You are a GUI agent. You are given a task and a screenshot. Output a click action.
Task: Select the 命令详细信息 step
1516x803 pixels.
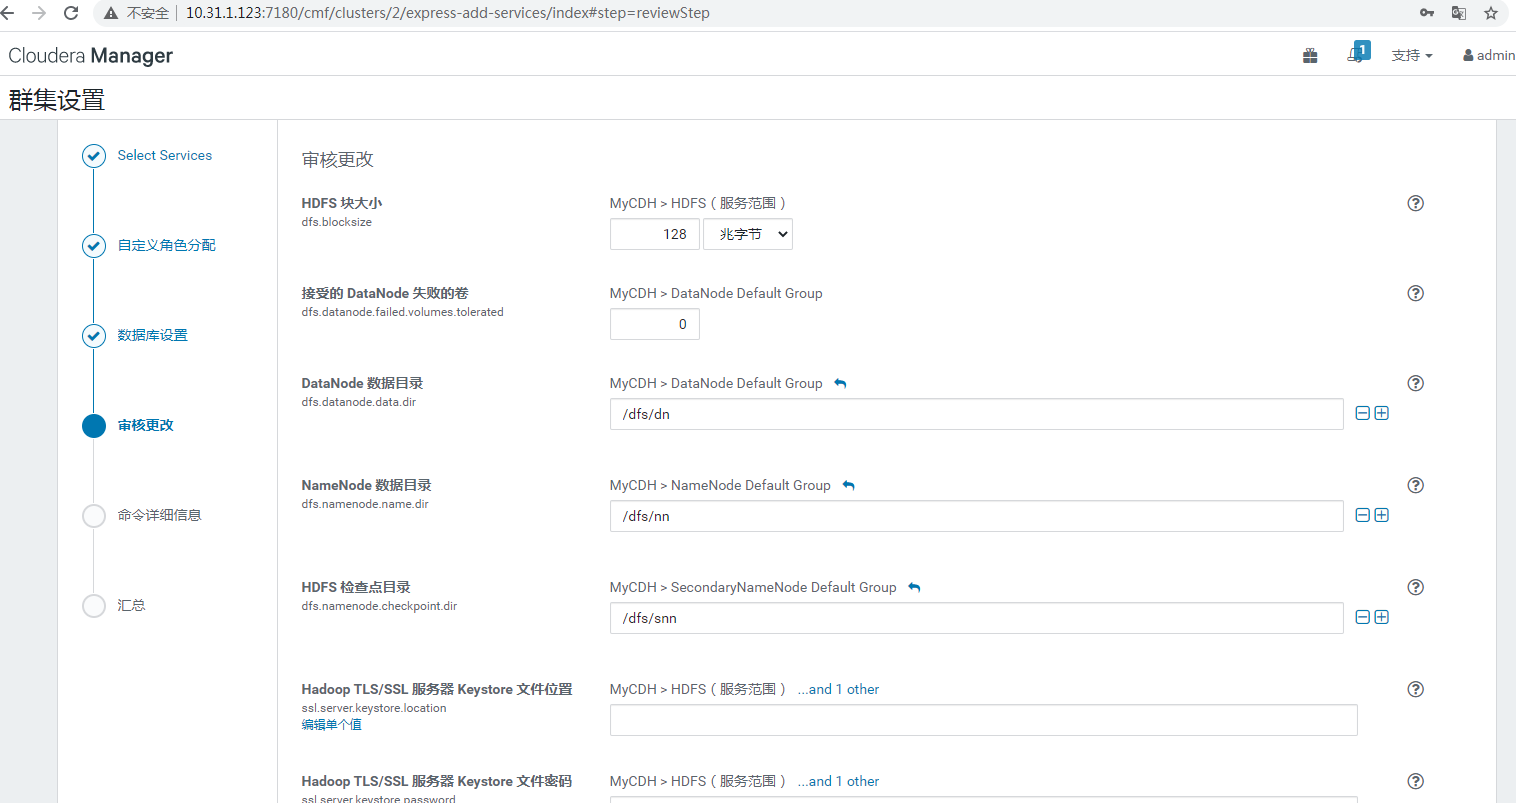159,515
